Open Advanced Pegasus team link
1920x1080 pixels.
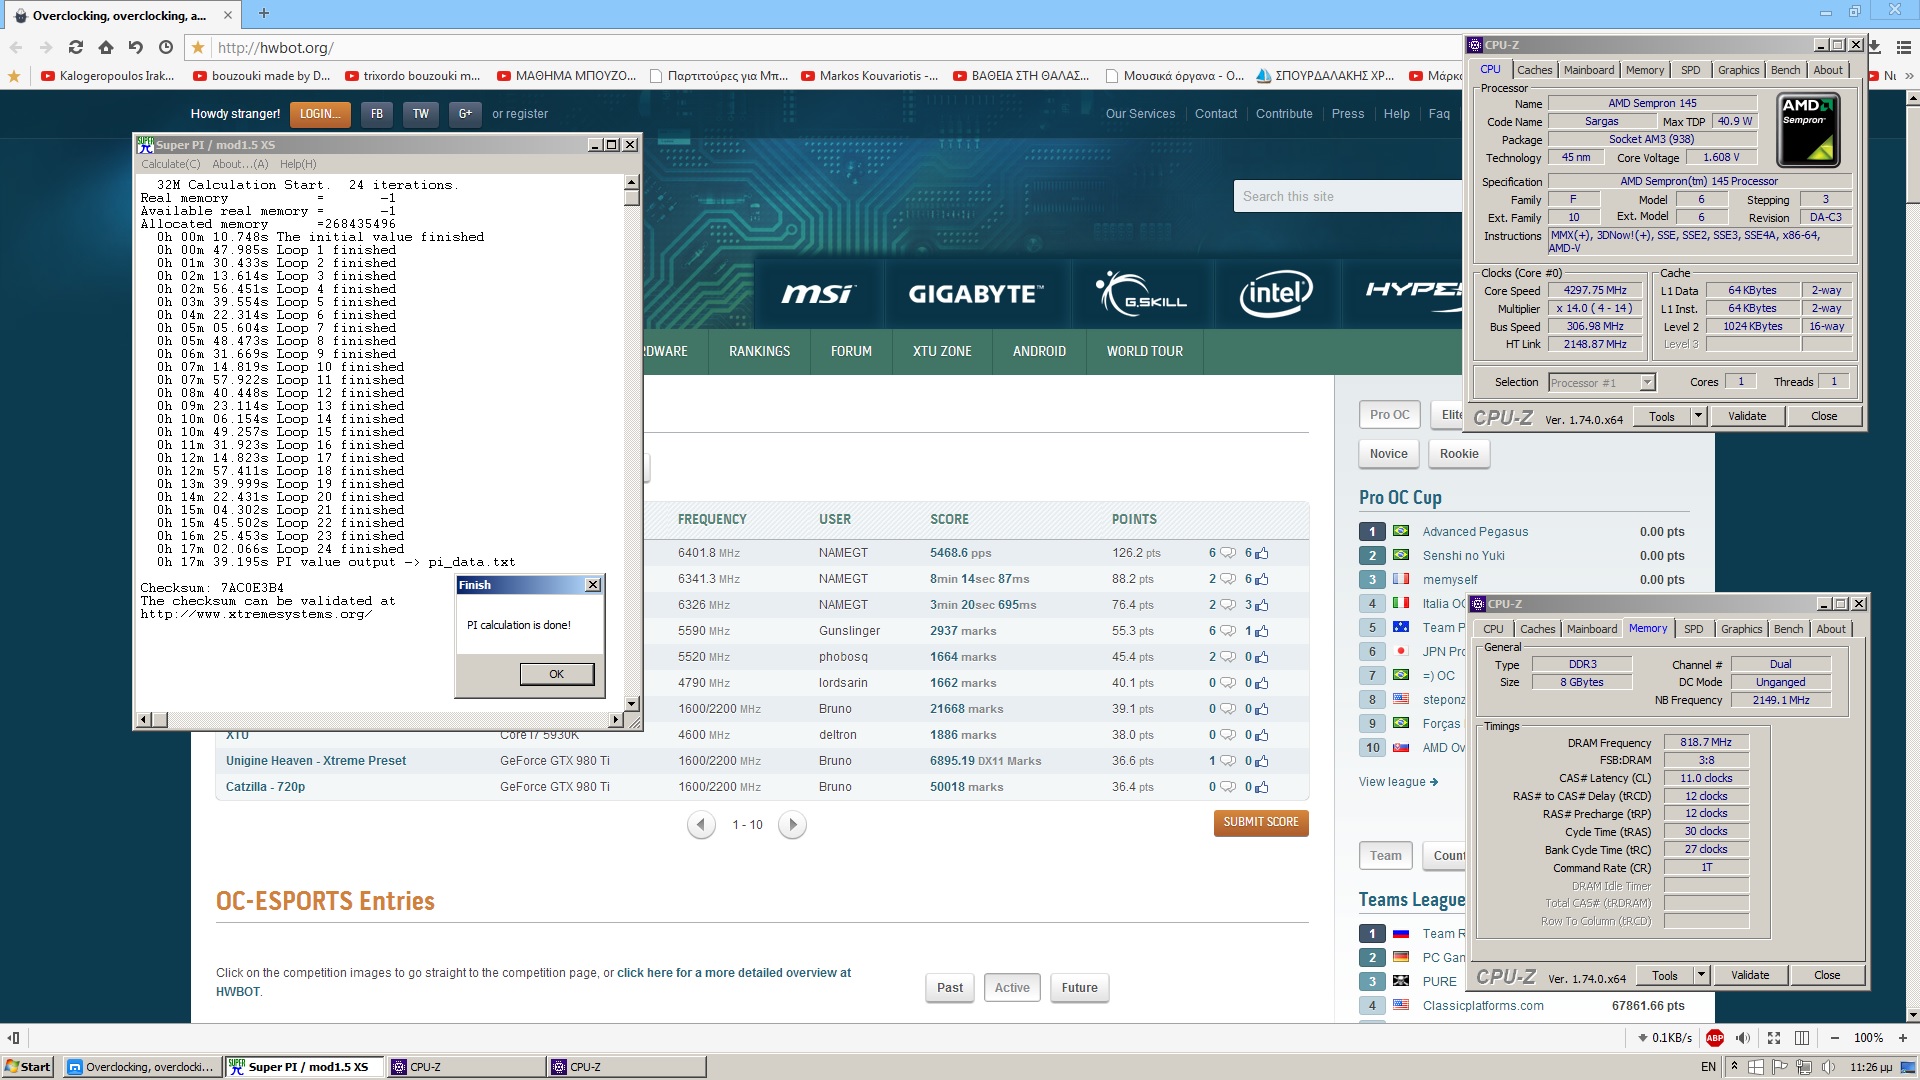tap(1475, 532)
